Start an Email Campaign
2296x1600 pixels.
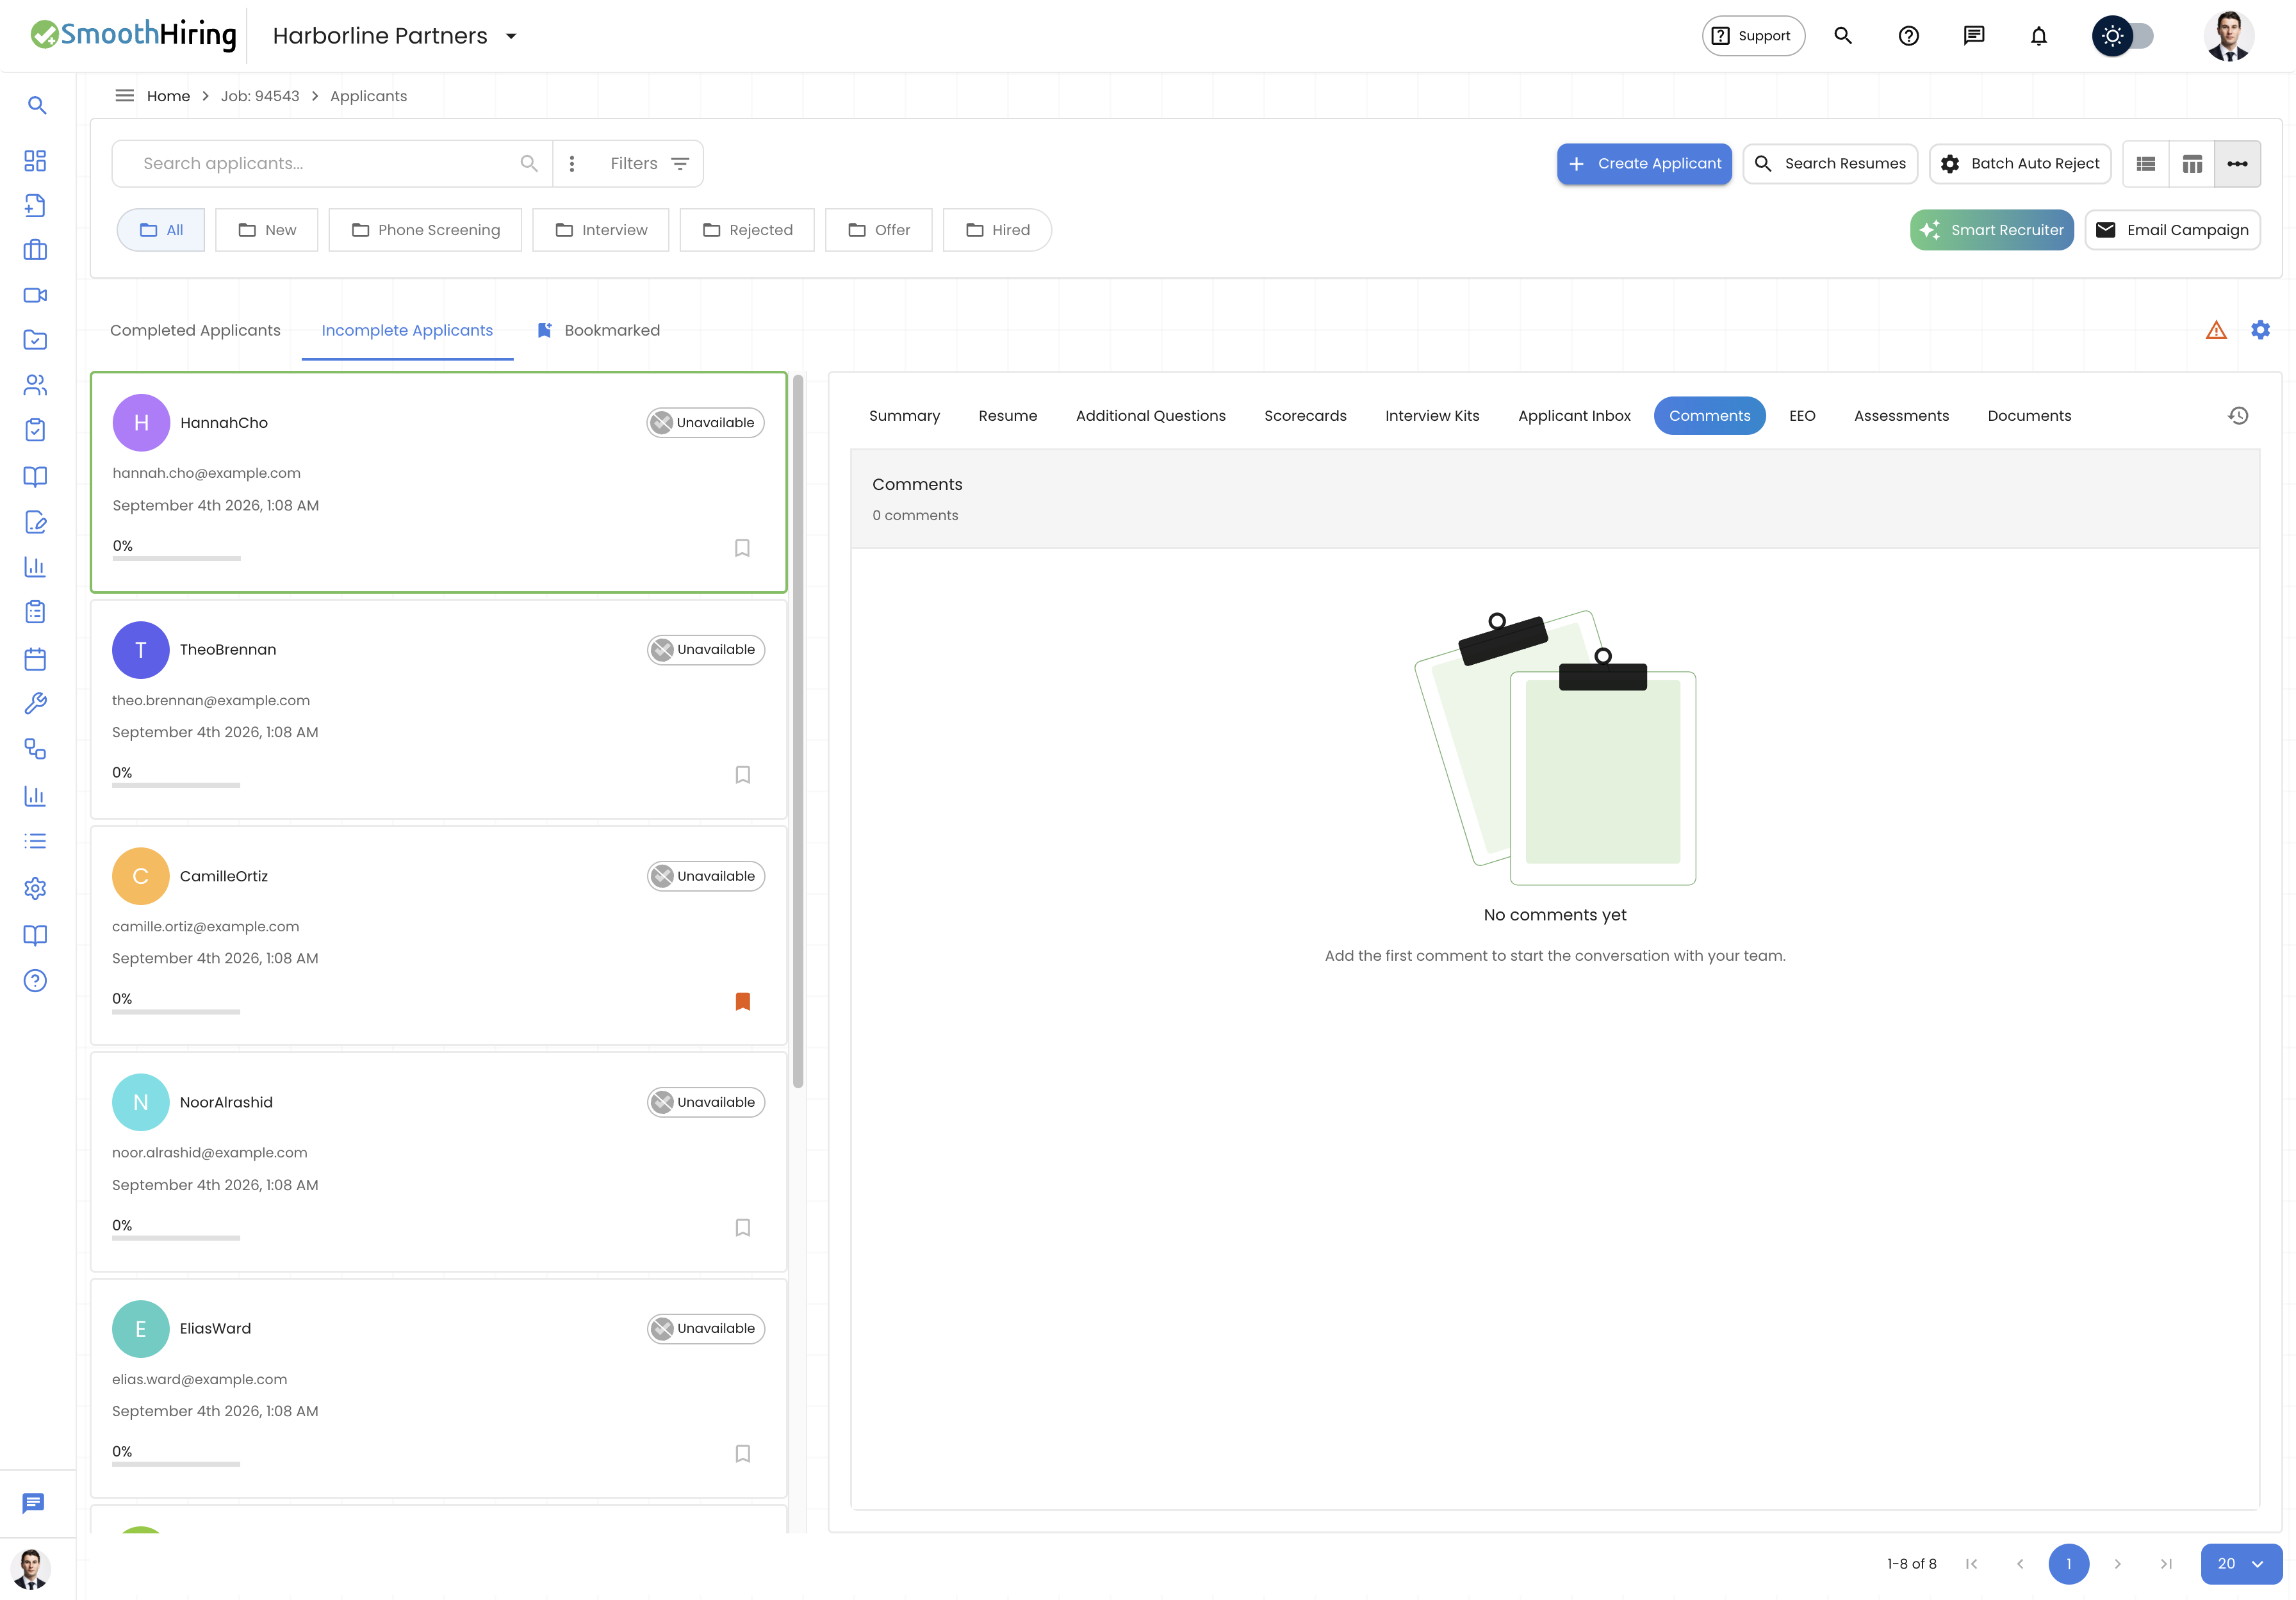click(x=2172, y=230)
